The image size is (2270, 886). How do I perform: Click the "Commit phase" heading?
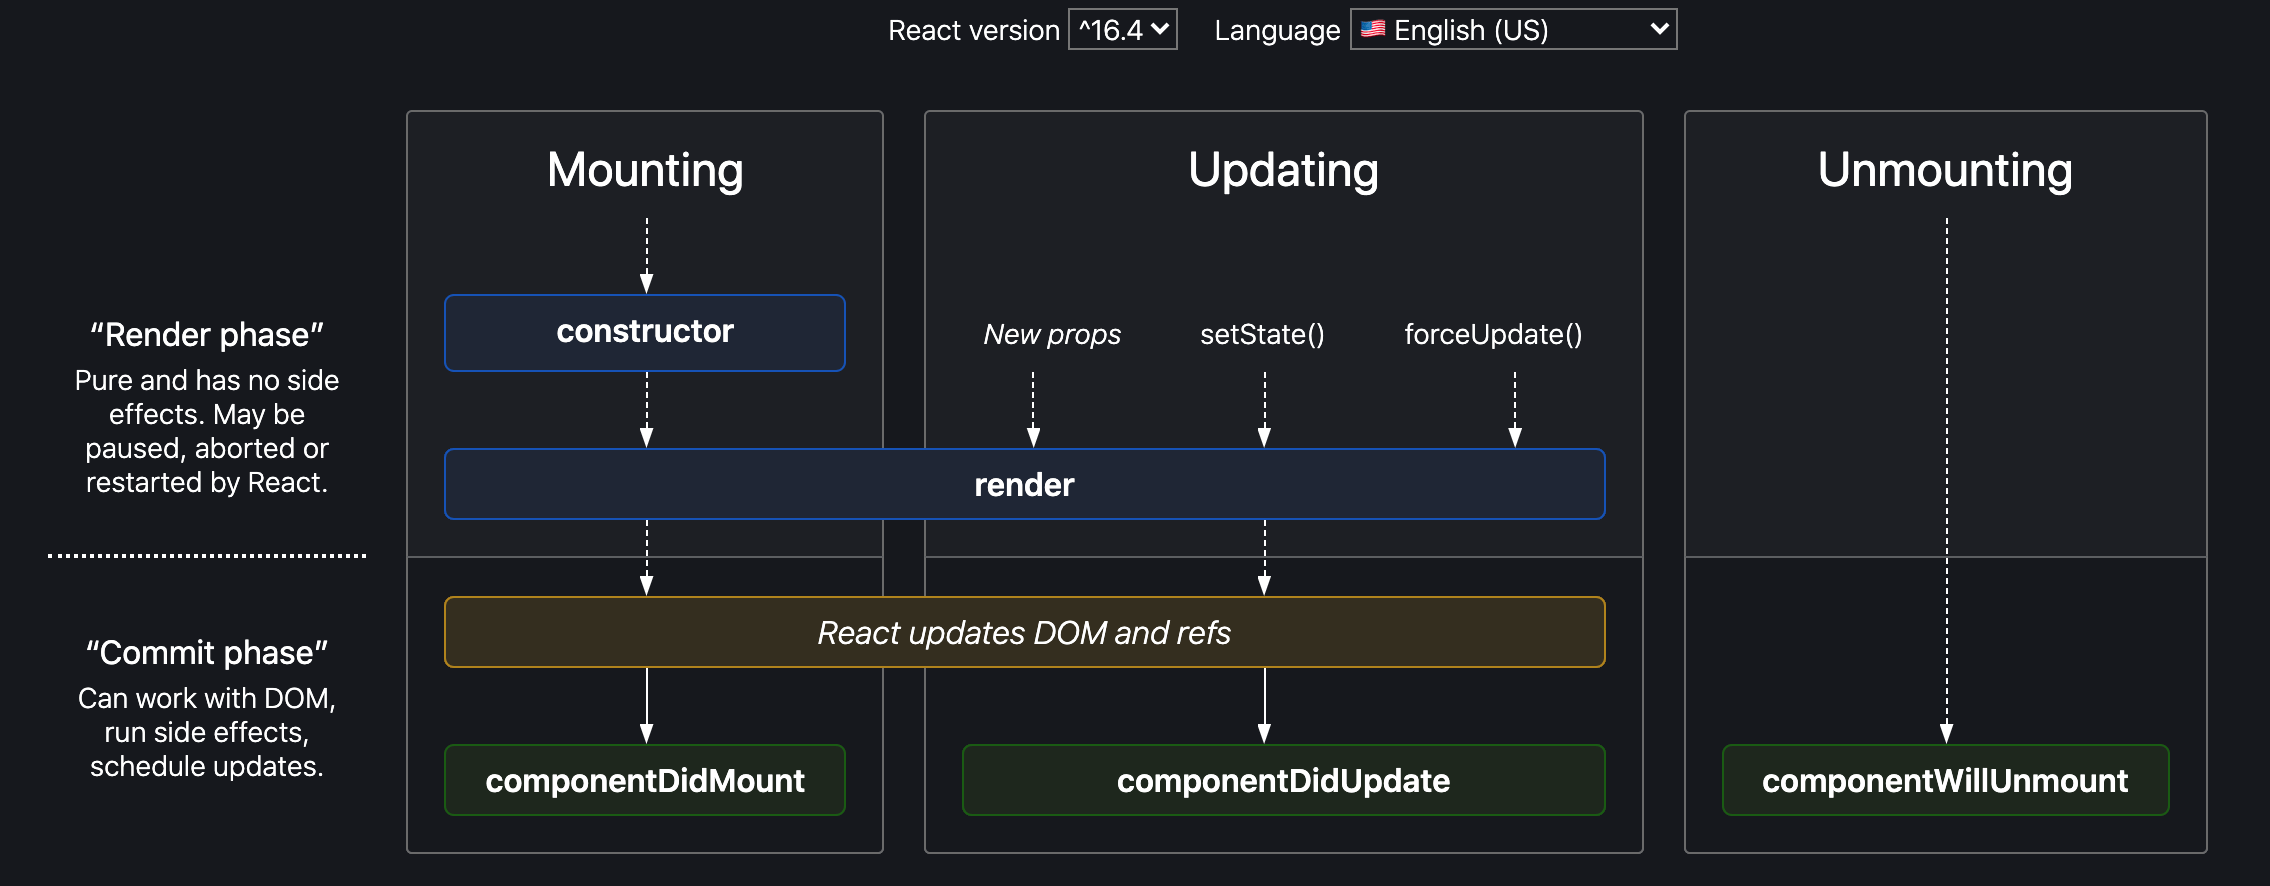[207, 653]
